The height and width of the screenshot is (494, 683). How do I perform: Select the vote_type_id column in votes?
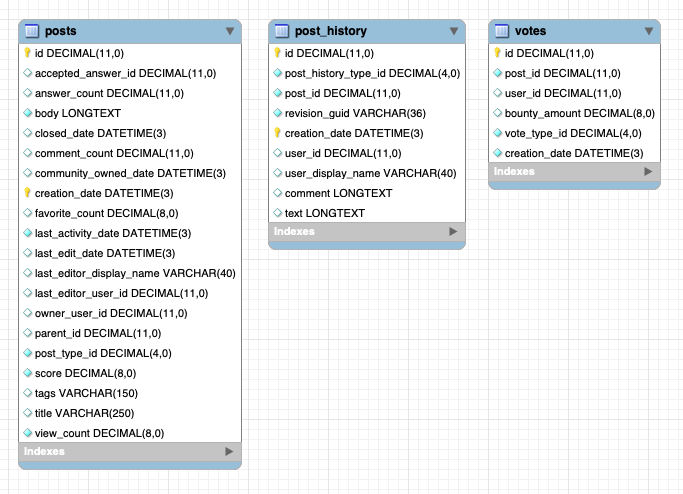tap(567, 133)
